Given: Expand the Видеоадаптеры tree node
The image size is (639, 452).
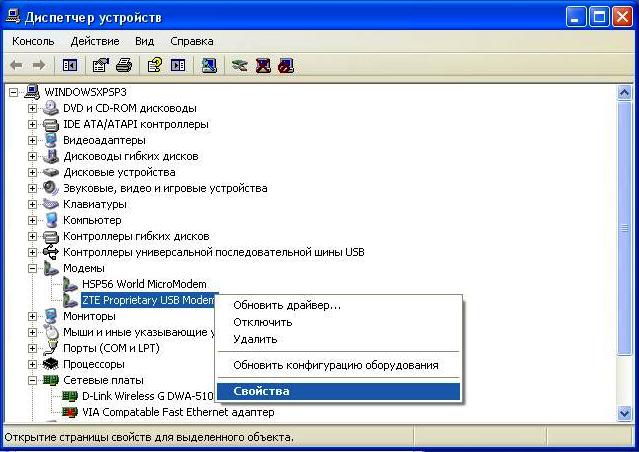Looking at the screenshot, I should point(33,140).
